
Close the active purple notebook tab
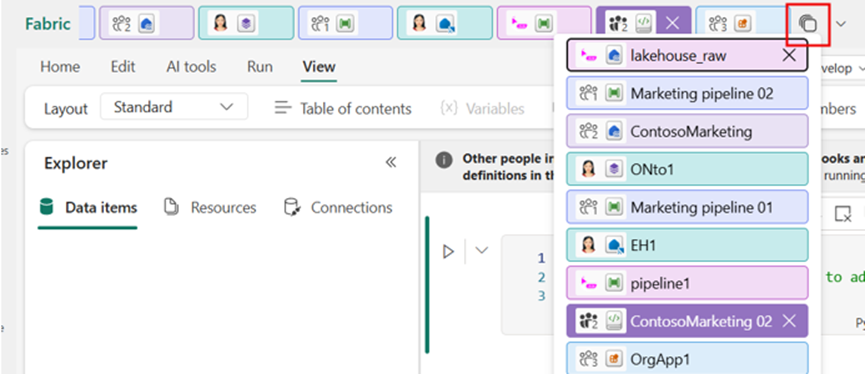[x=672, y=23]
